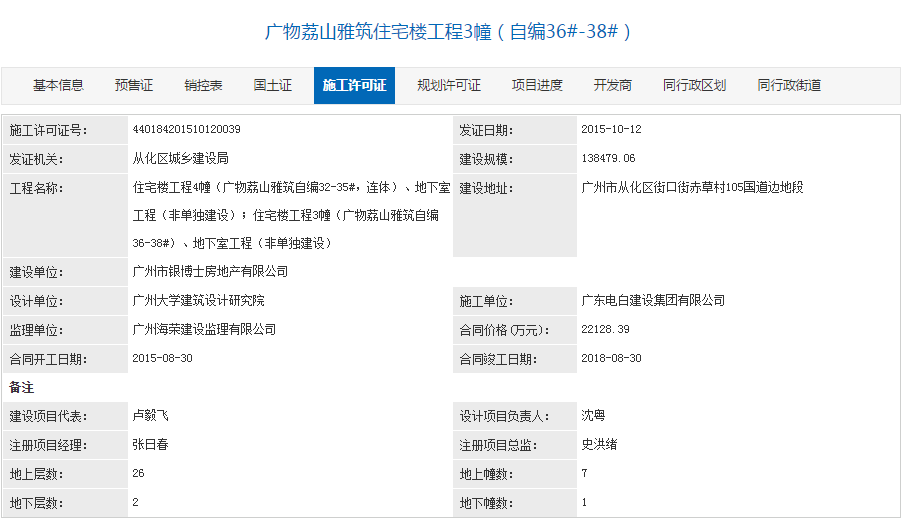Click contract completion date 2018-08-30
The height and width of the screenshot is (520, 904).
coord(611,357)
